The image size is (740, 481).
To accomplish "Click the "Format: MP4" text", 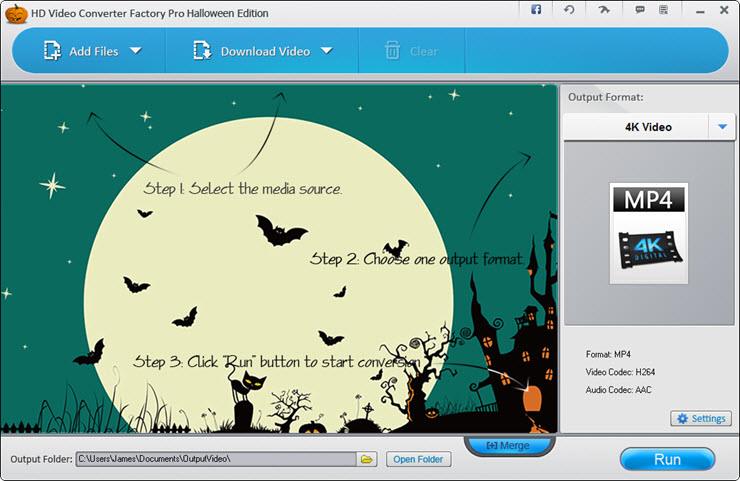I will point(608,354).
